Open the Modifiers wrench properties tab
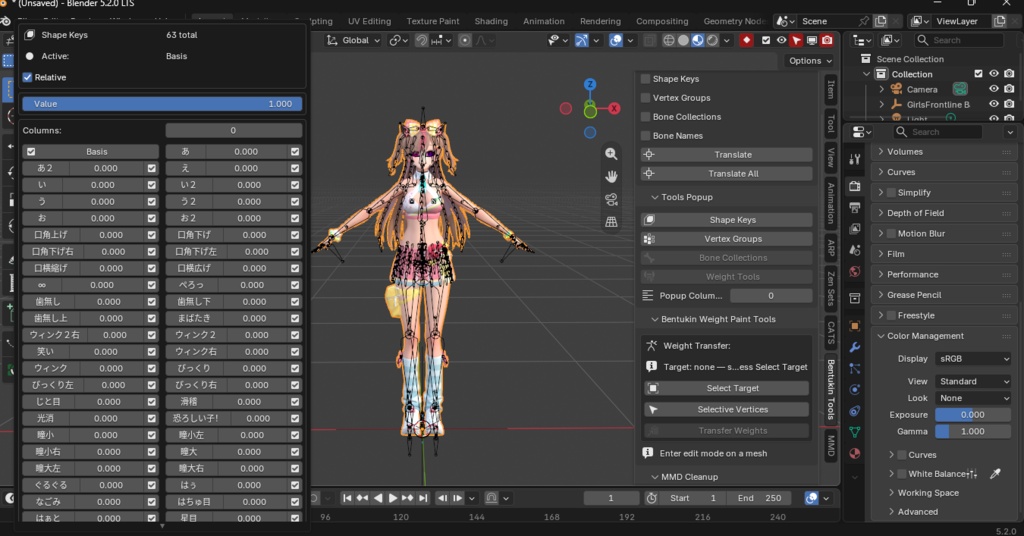Screen dimensions: 1024x536 click(x=854, y=347)
